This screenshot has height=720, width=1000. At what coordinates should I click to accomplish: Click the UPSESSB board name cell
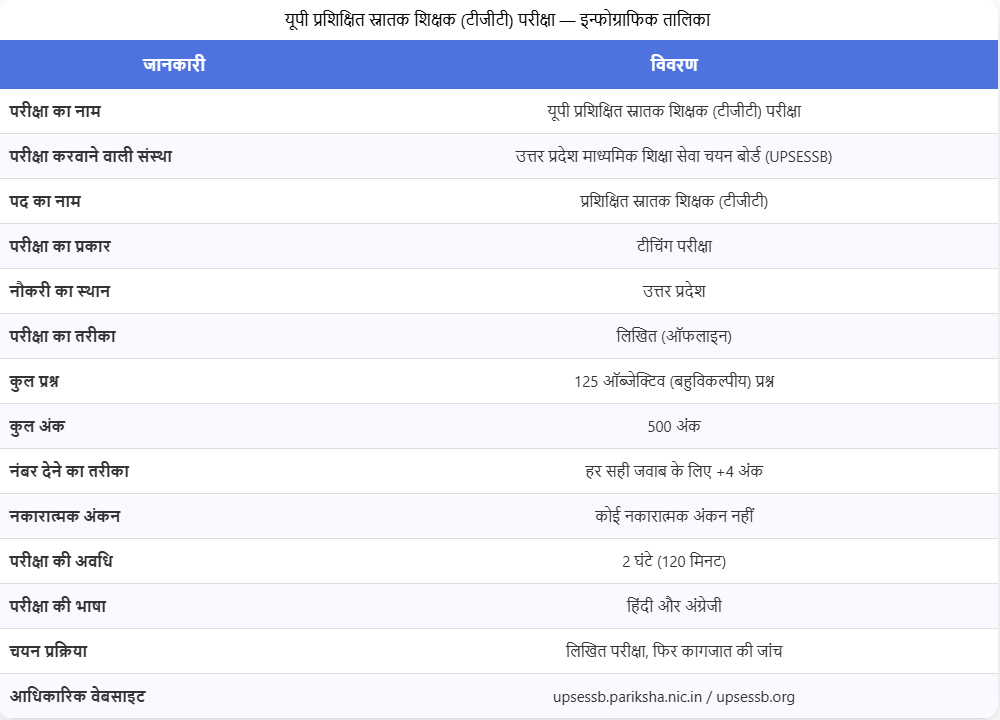tap(673, 156)
